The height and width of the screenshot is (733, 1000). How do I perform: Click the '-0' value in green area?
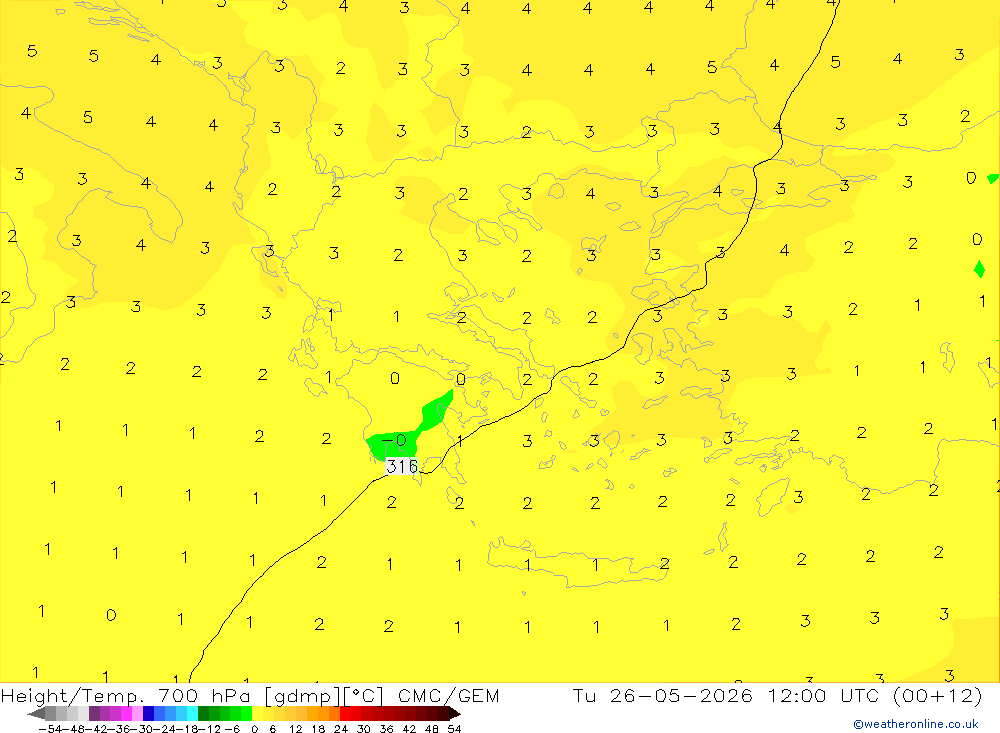[x=394, y=440]
